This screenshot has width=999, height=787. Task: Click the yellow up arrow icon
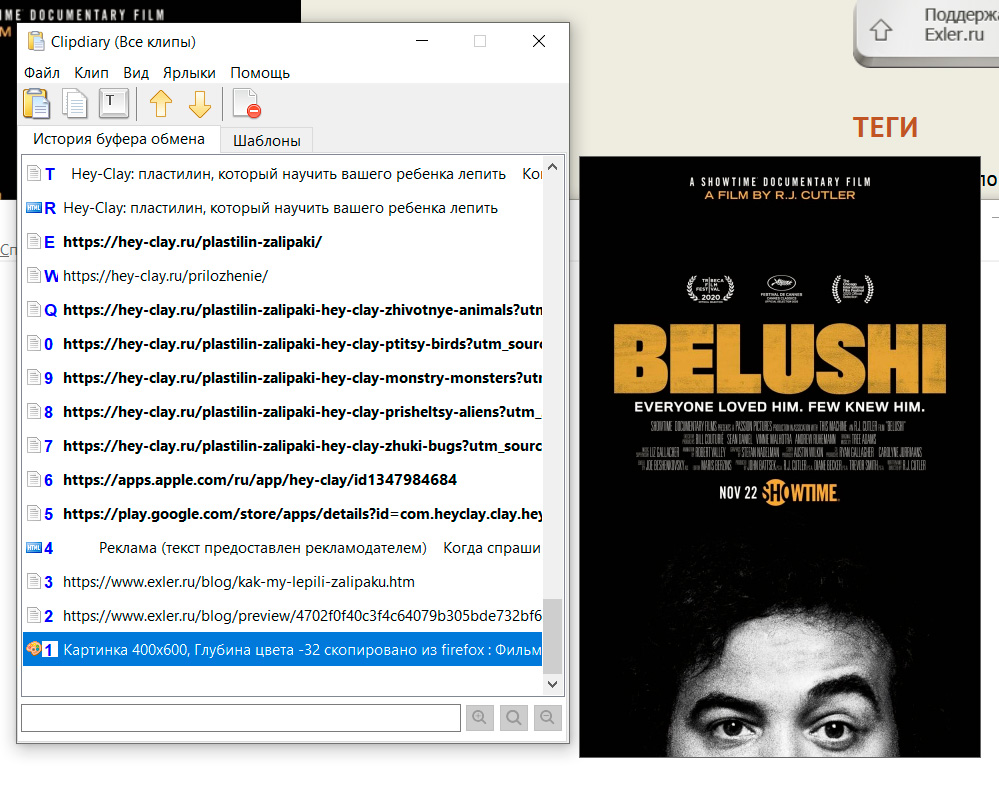(x=161, y=104)
